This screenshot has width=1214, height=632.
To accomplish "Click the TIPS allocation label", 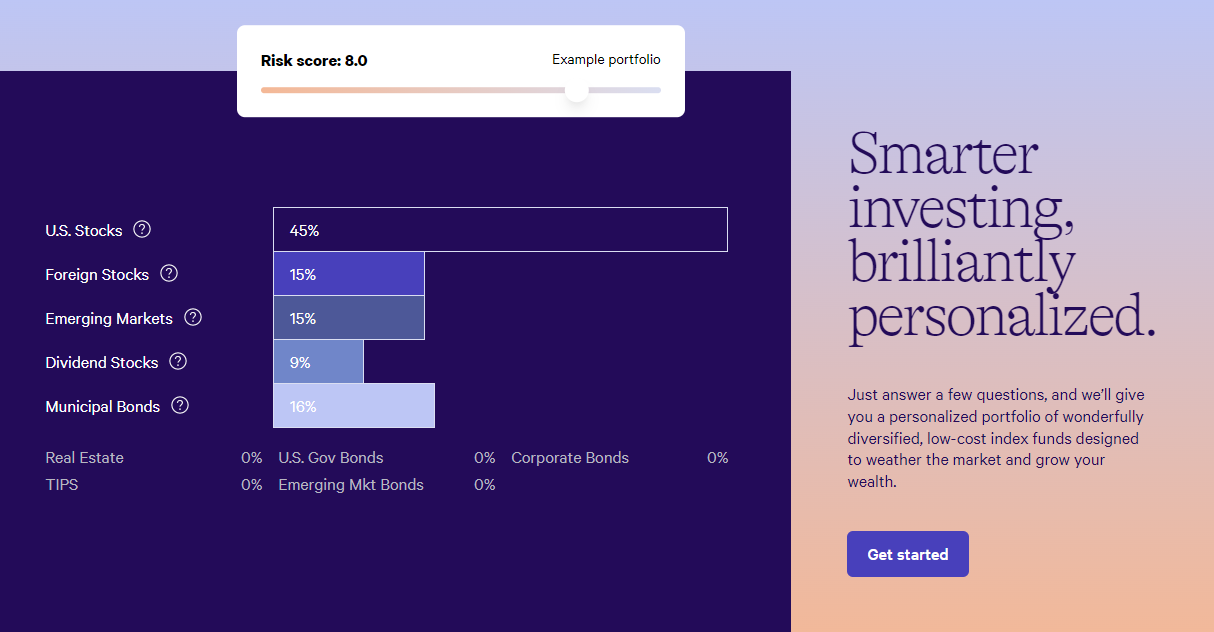I will [62, 485].
